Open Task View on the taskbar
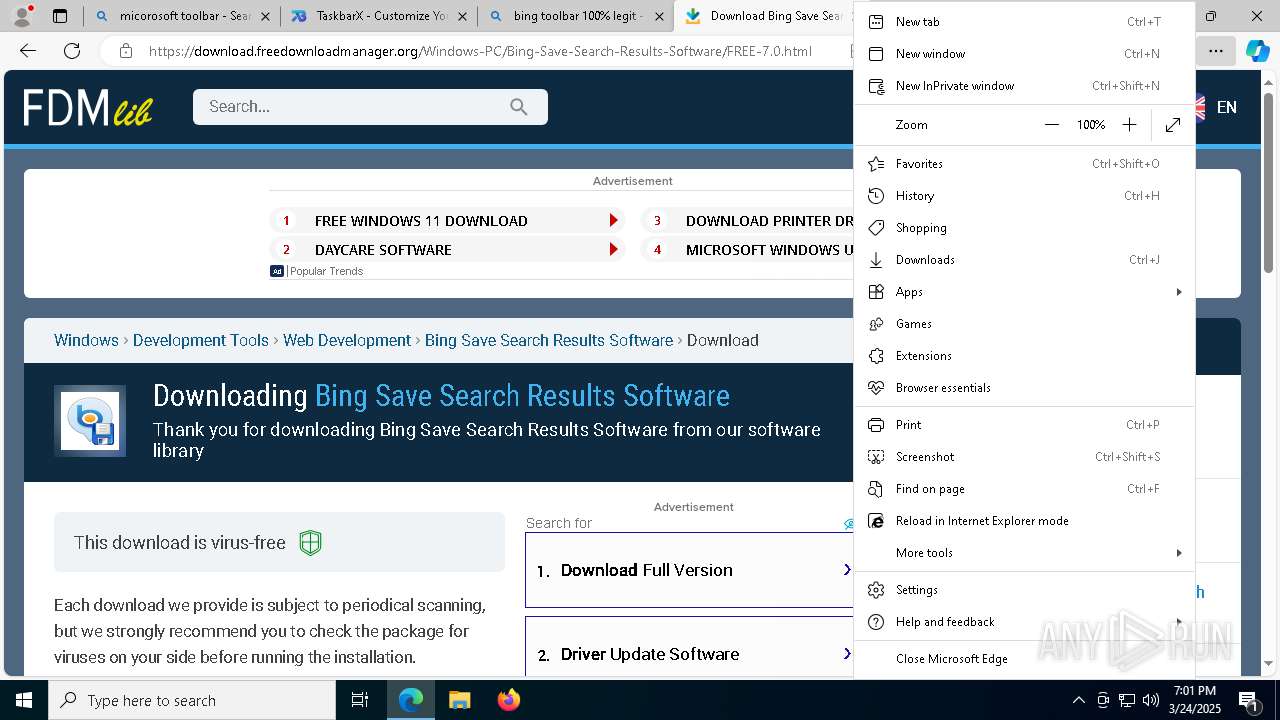Viewport: 1280px width, 720px height. click(x=360, y=700)
